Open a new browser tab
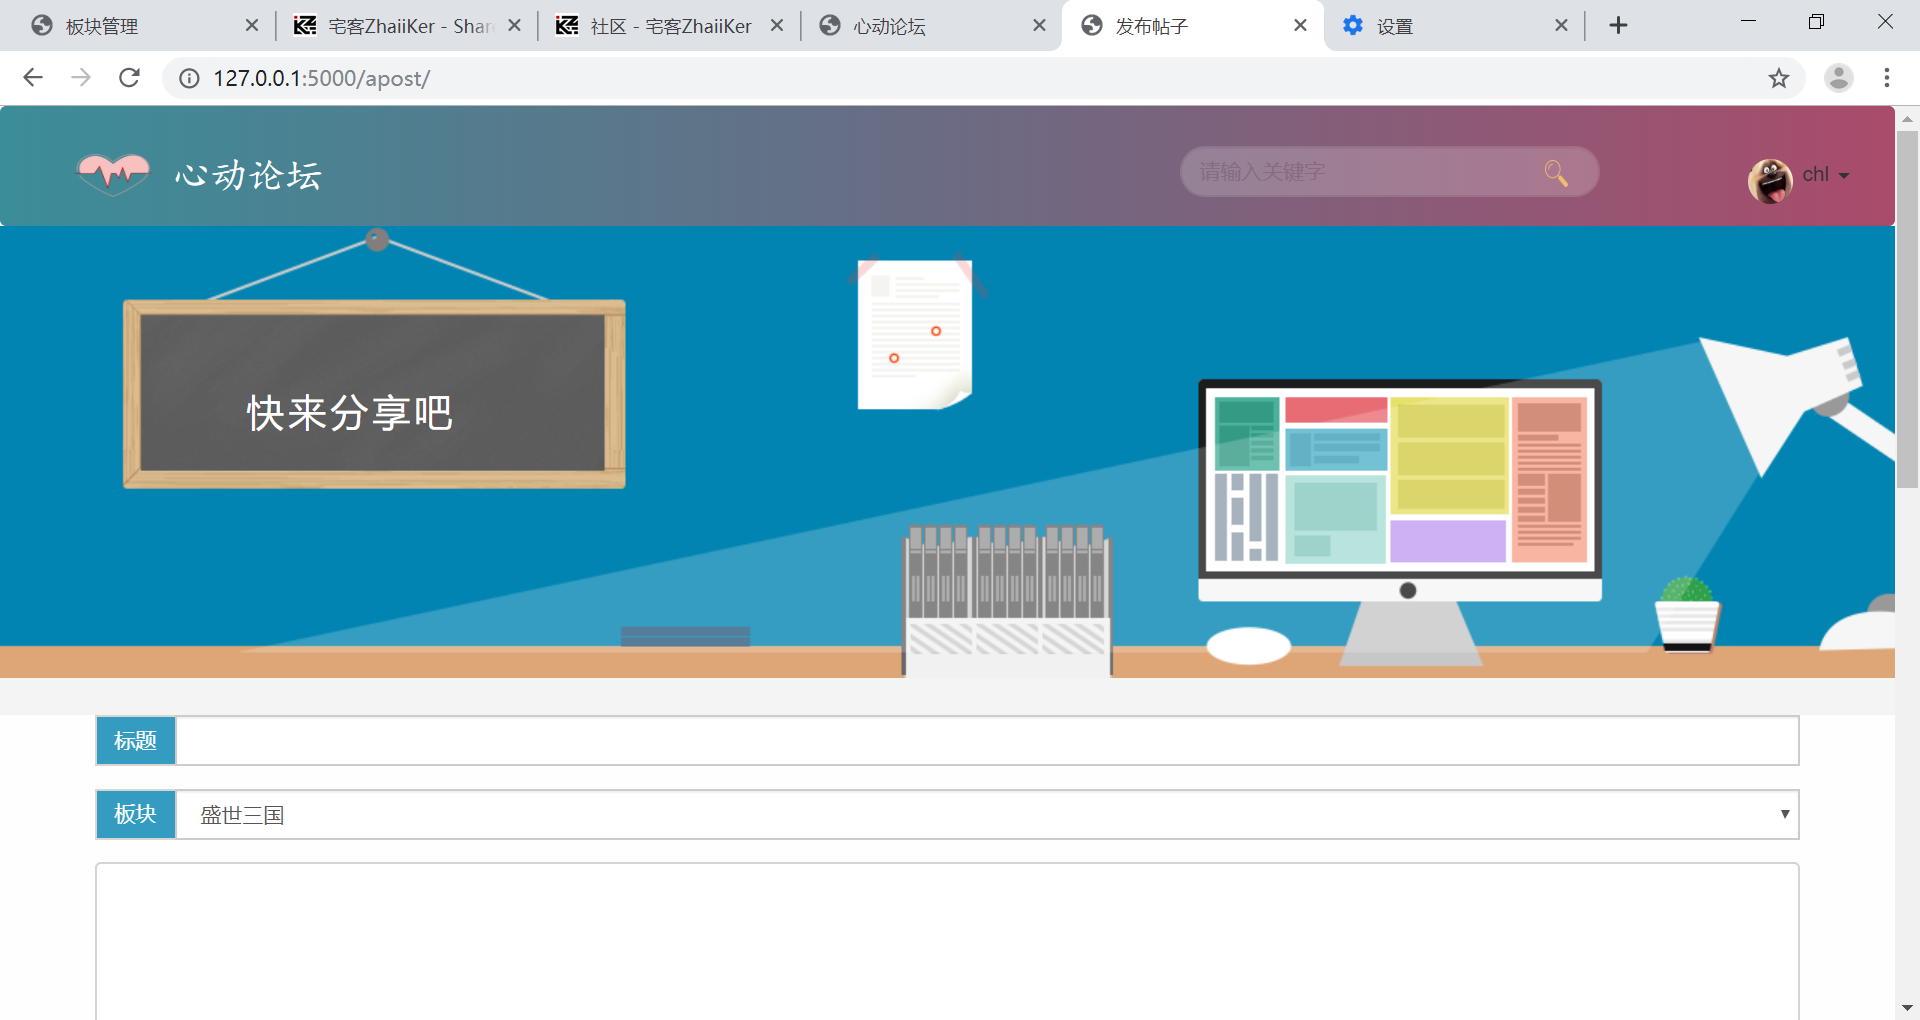The image size is (1920, 1020). pos(1618,26)
